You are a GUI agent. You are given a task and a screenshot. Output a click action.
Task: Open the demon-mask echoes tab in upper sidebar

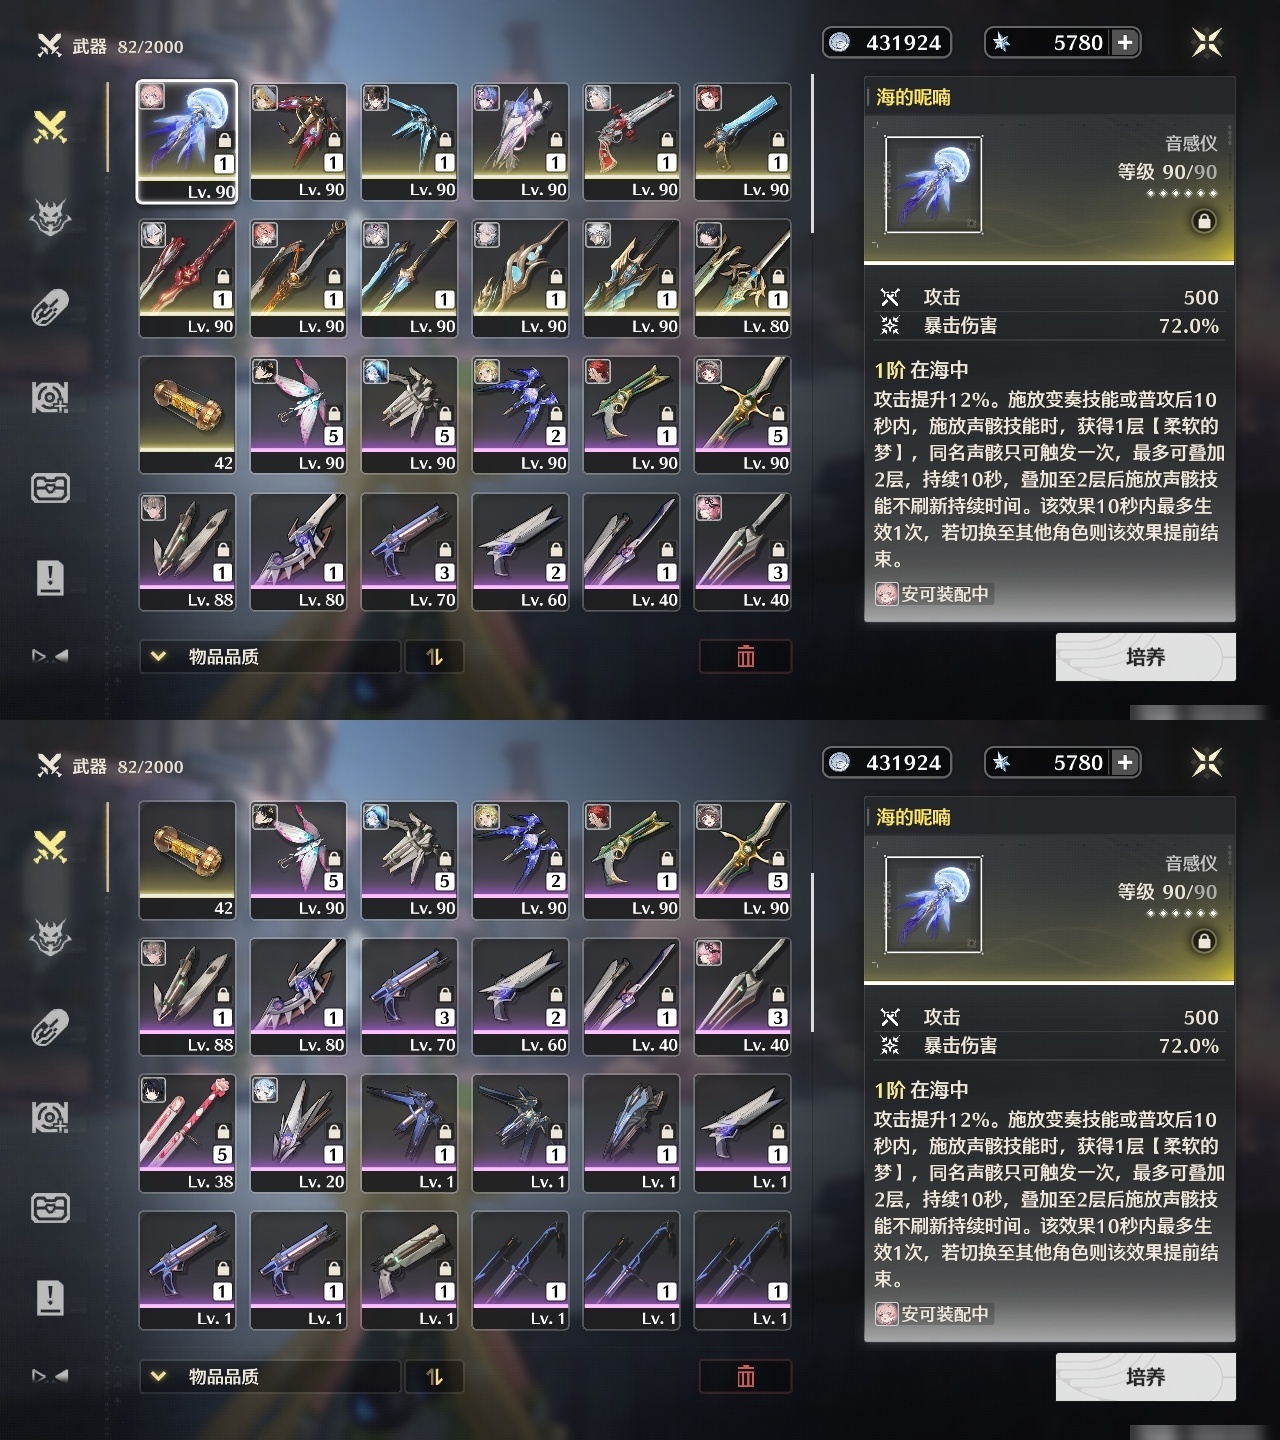[50, 217]
